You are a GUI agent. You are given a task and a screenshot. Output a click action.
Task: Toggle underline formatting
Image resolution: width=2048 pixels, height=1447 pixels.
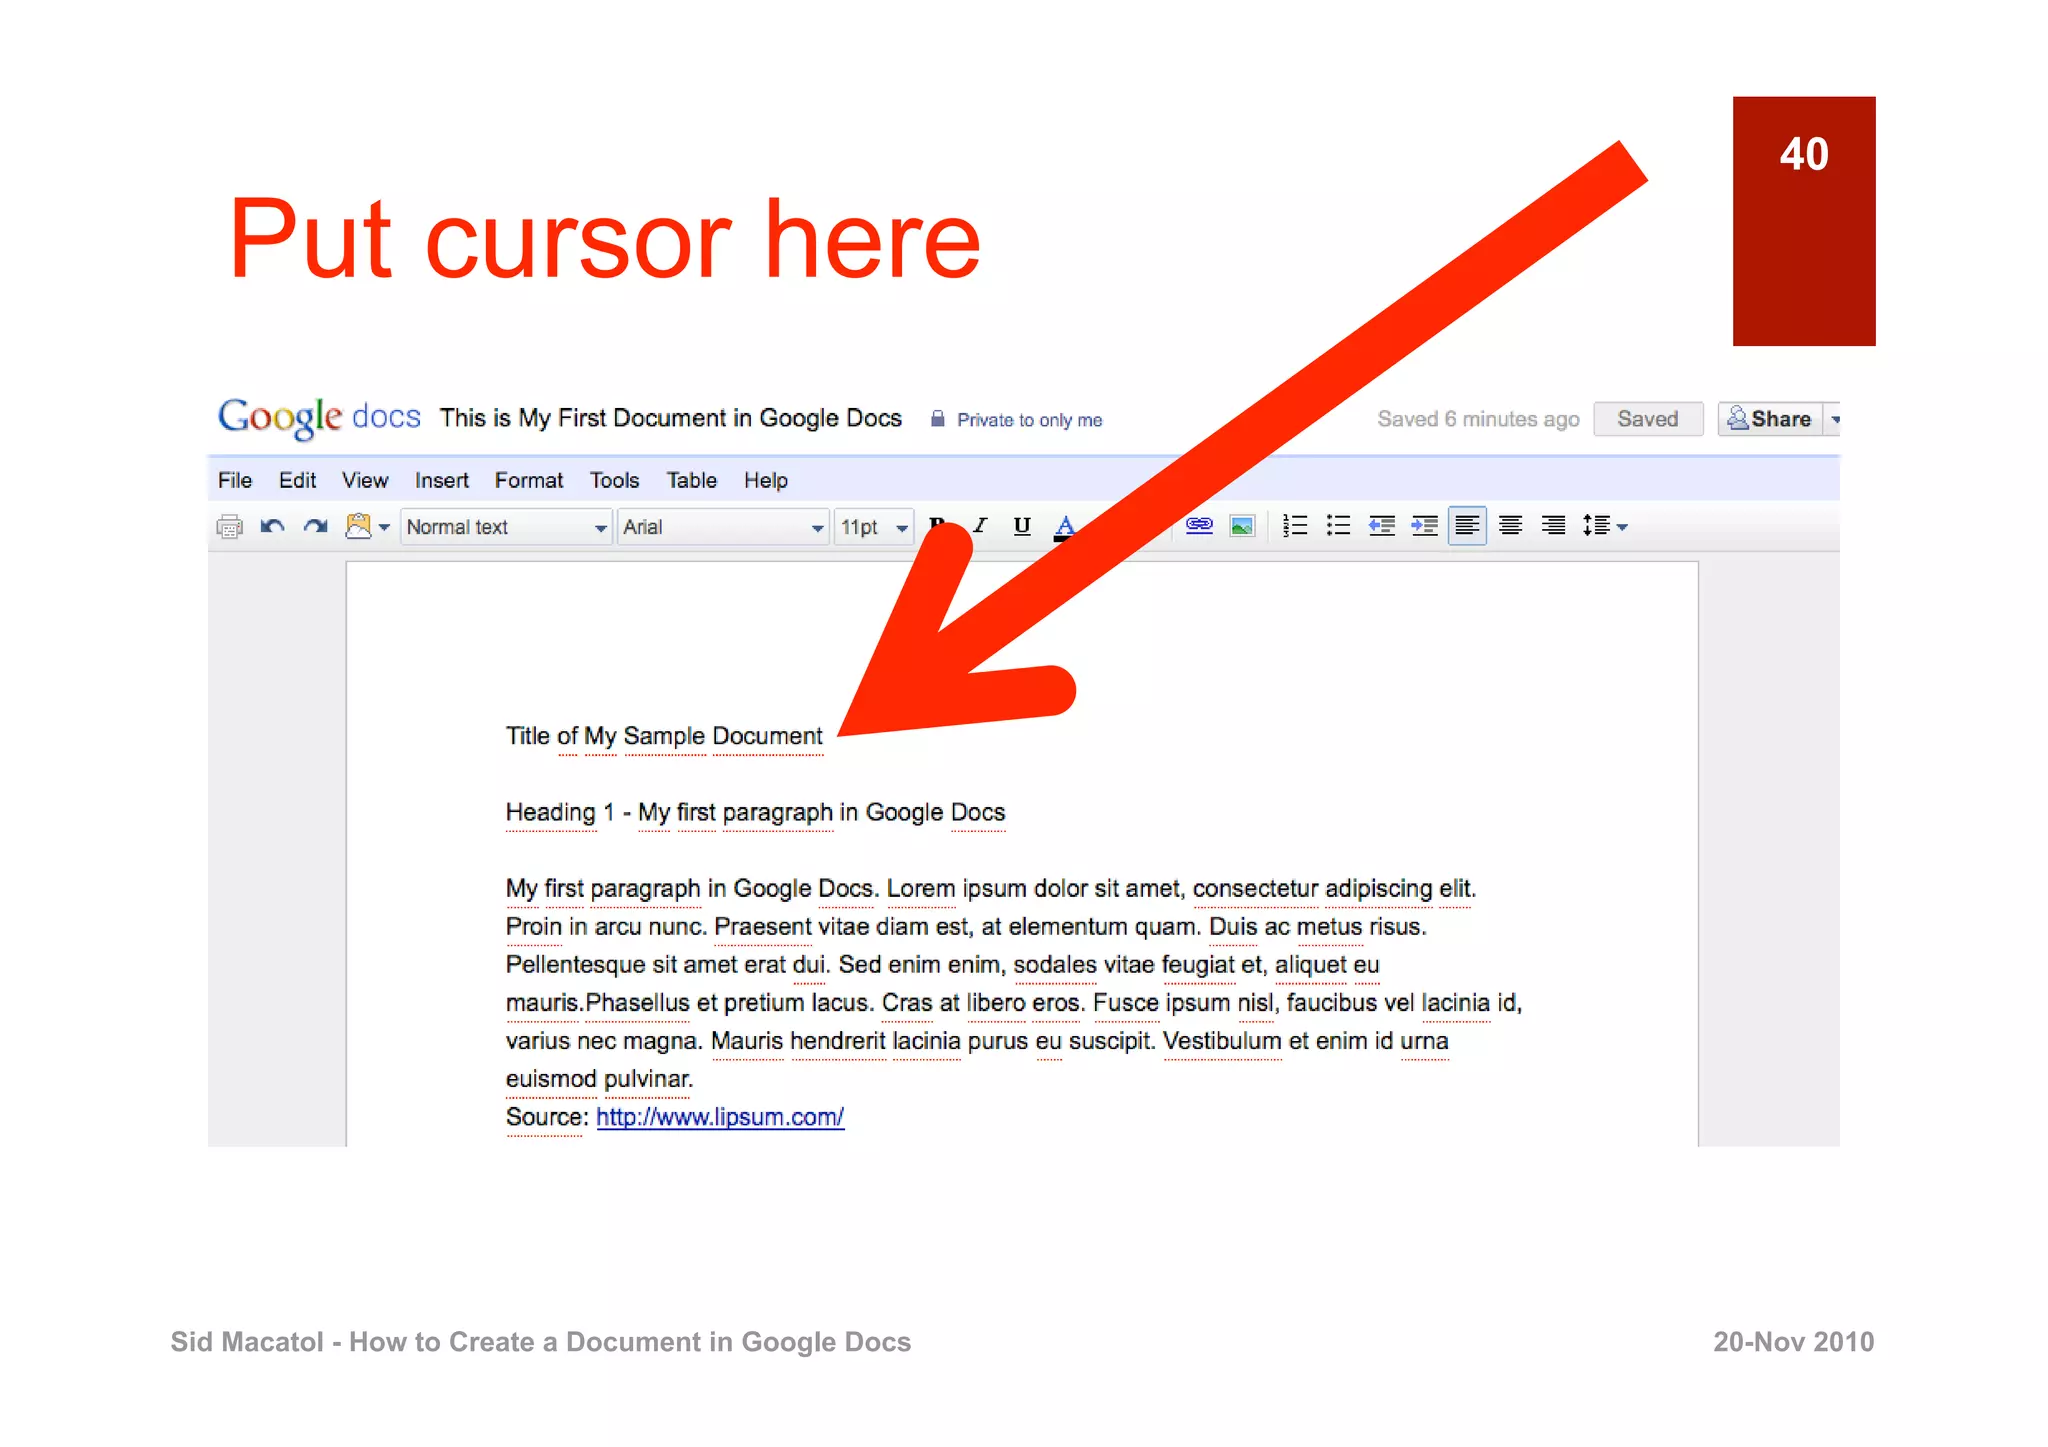1021,526
